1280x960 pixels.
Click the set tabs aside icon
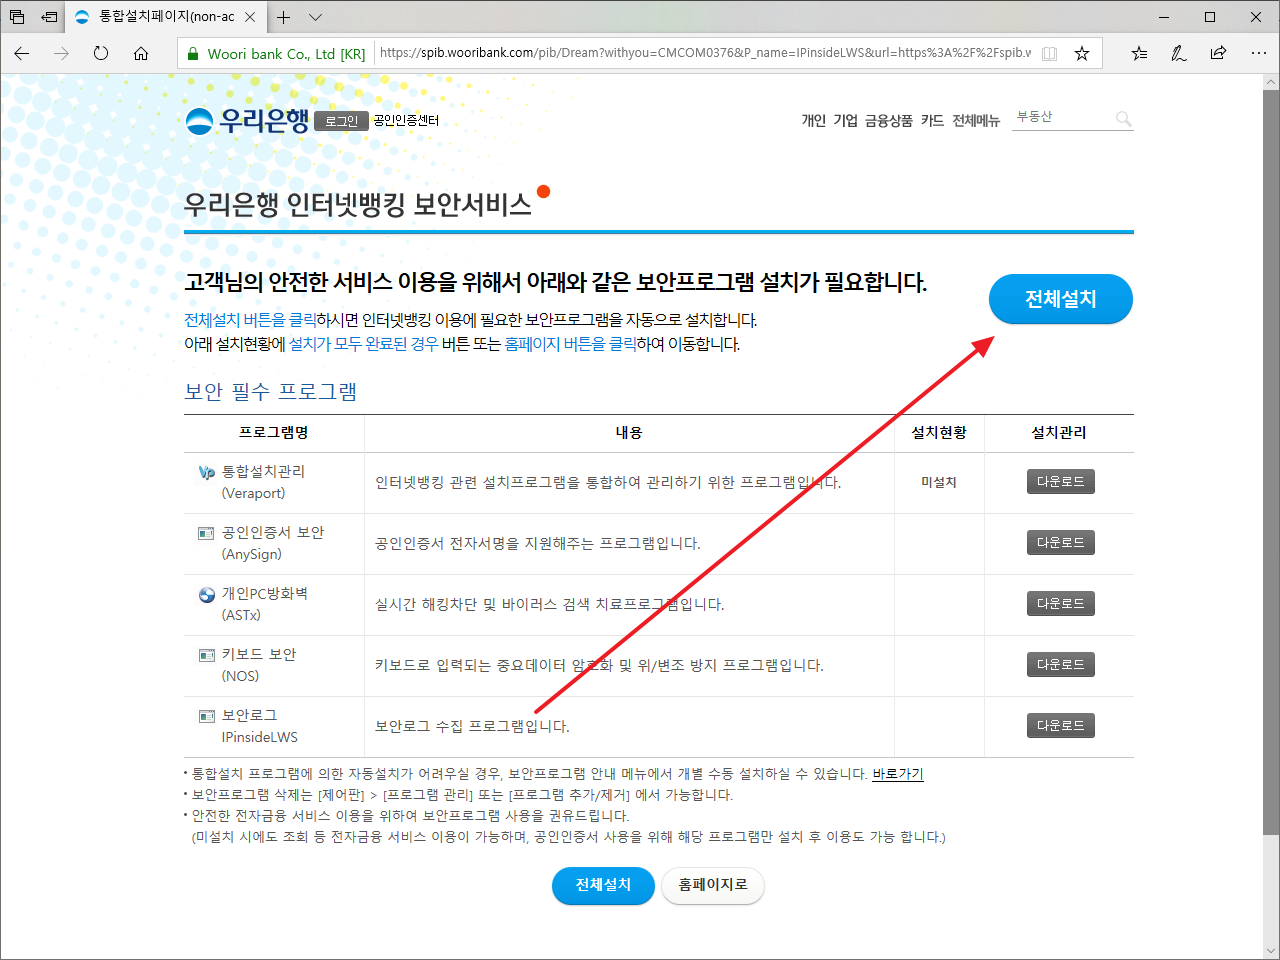click(x=49, y=17)
